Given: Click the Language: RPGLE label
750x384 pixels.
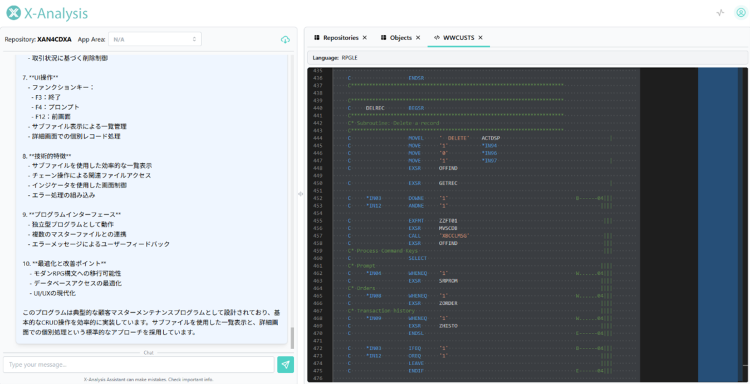Looking at the screenshot, I should (x=335, y=58).
